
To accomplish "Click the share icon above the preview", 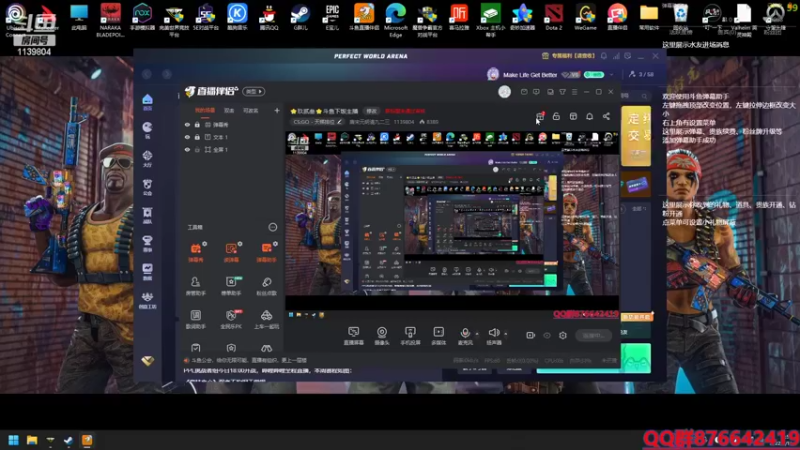I will click(x=606, y=116).
